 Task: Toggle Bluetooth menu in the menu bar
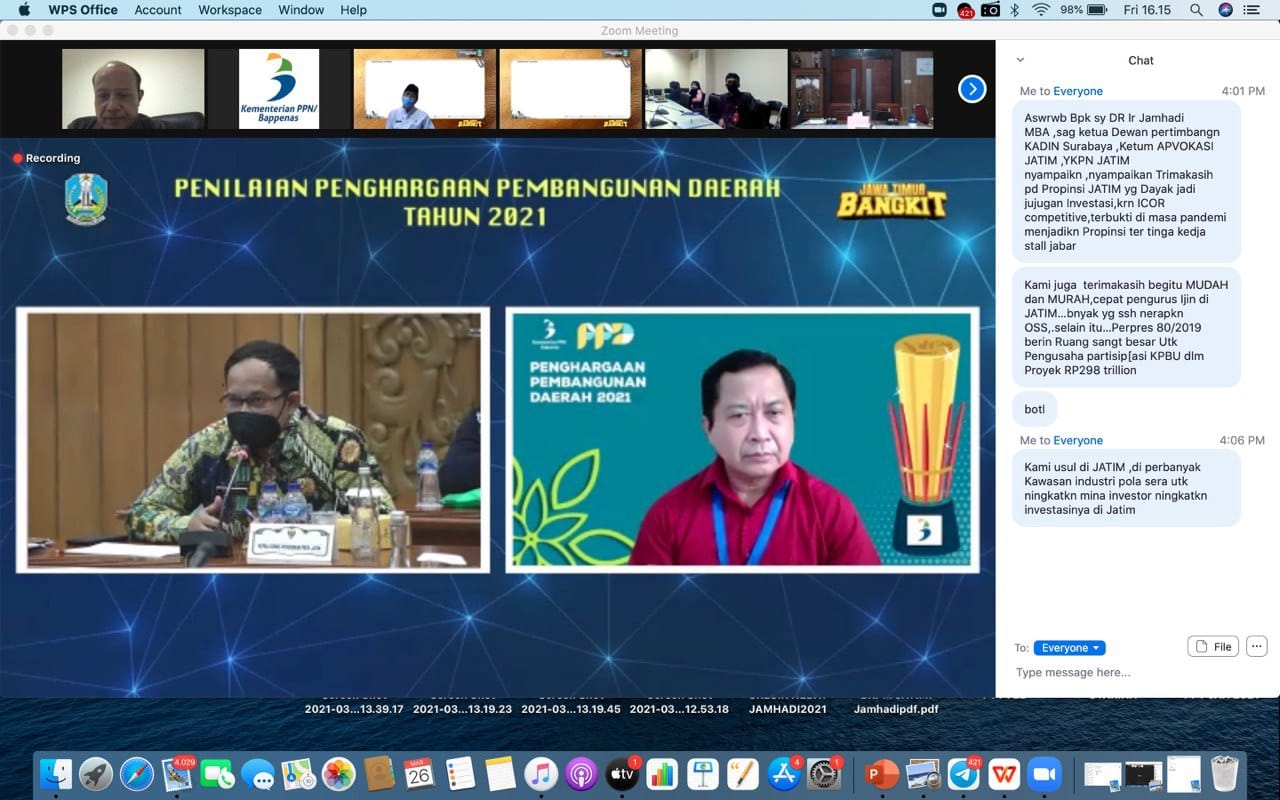[1014, 10]
